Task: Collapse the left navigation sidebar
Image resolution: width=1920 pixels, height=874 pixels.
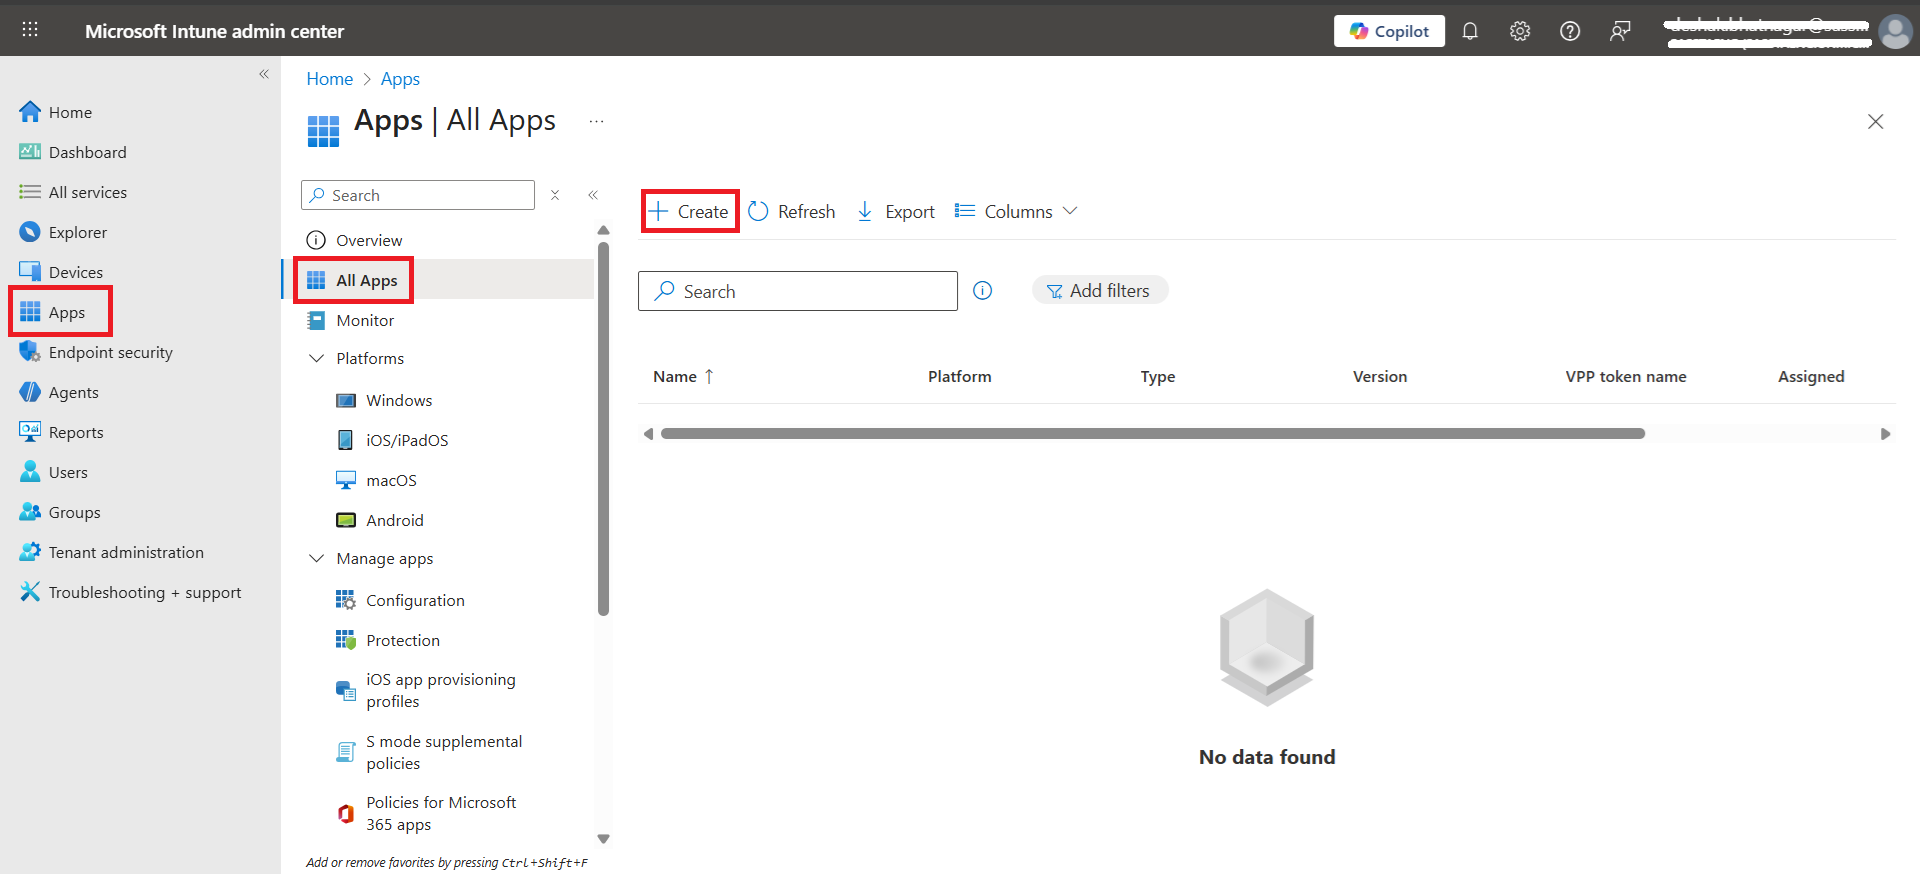Action: pyautogui.click(x=264, y=74)
